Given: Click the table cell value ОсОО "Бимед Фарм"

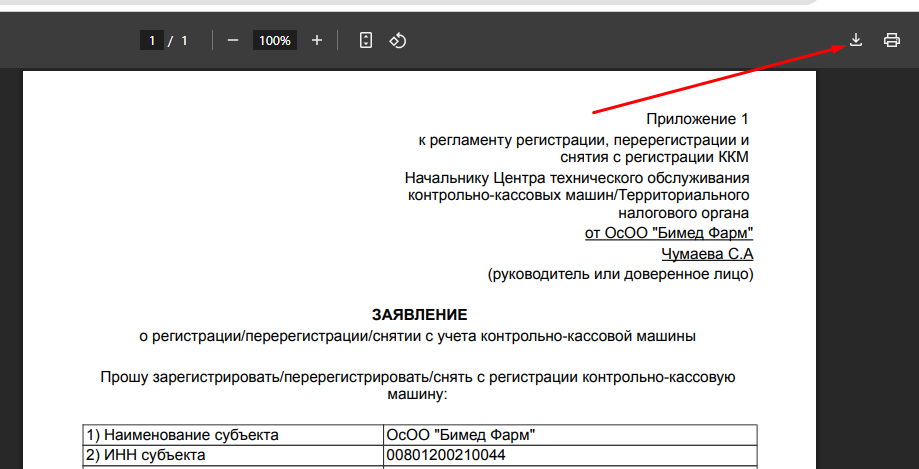Looking at the screenshot, I should pyautogui.click(x=570, y=435).
